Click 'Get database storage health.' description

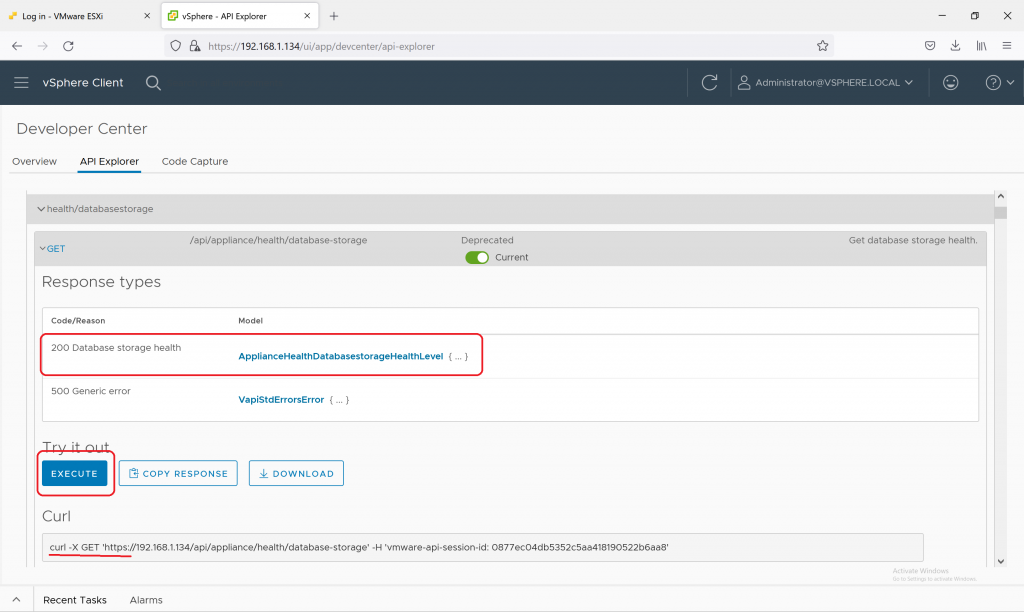point(913,240)
